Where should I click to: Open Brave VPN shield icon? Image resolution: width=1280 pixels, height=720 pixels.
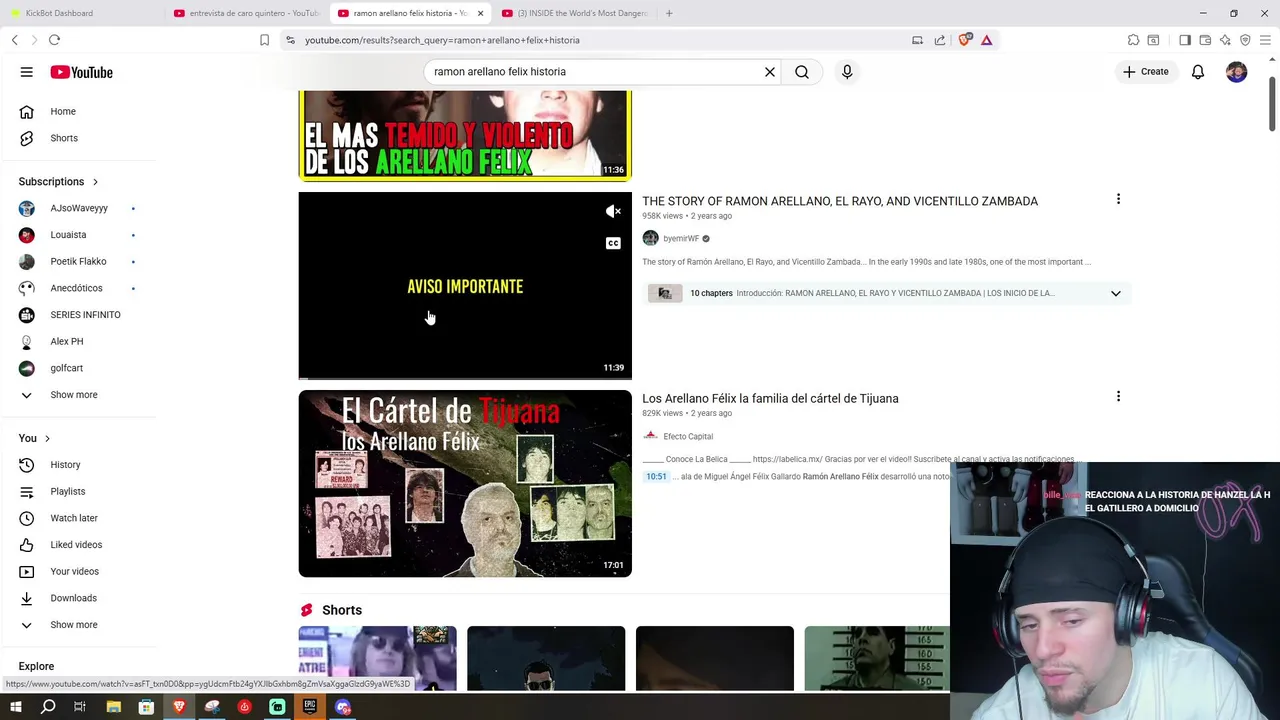point(1245,40)
